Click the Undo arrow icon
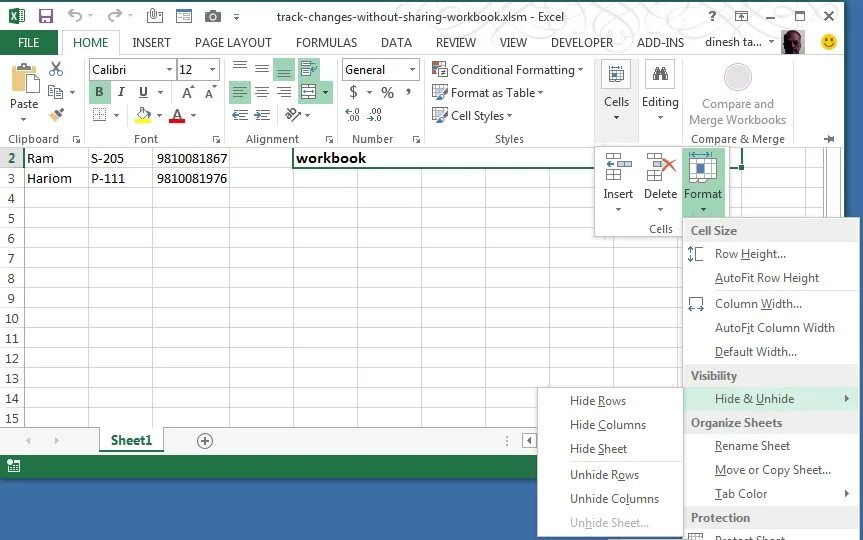 coord(75,15)
